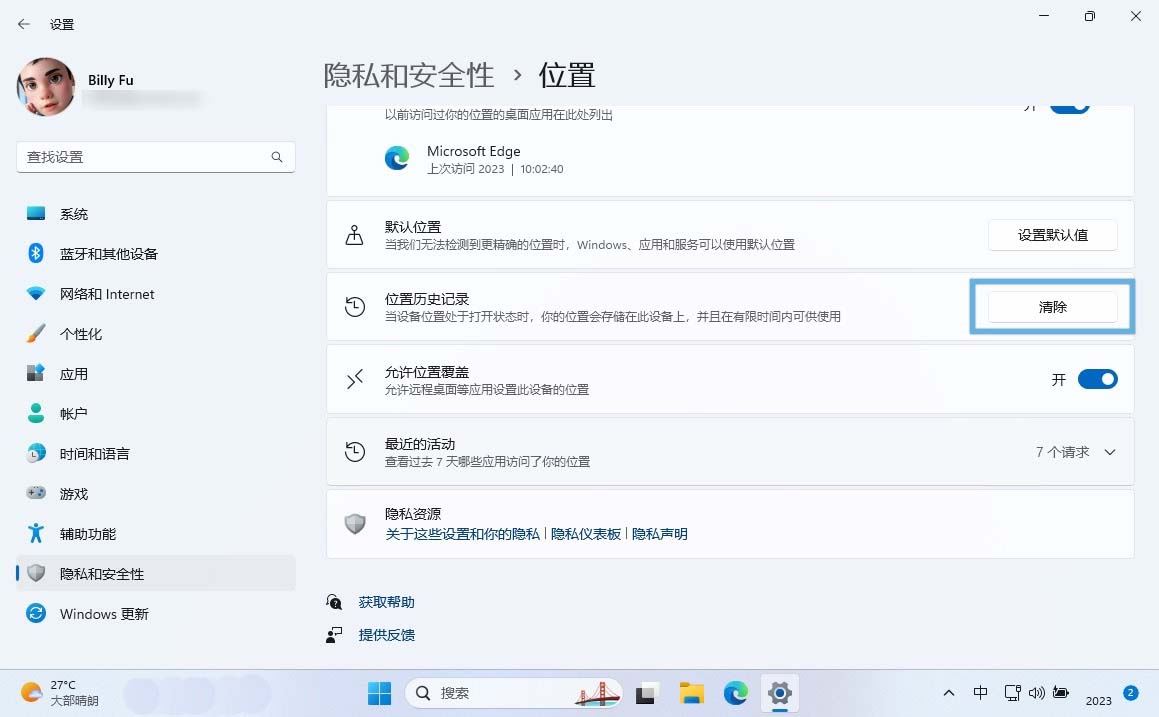Open 系统 settings in the sidebar
Screen dimensions: 1159x717
click(x=76, y=213)
